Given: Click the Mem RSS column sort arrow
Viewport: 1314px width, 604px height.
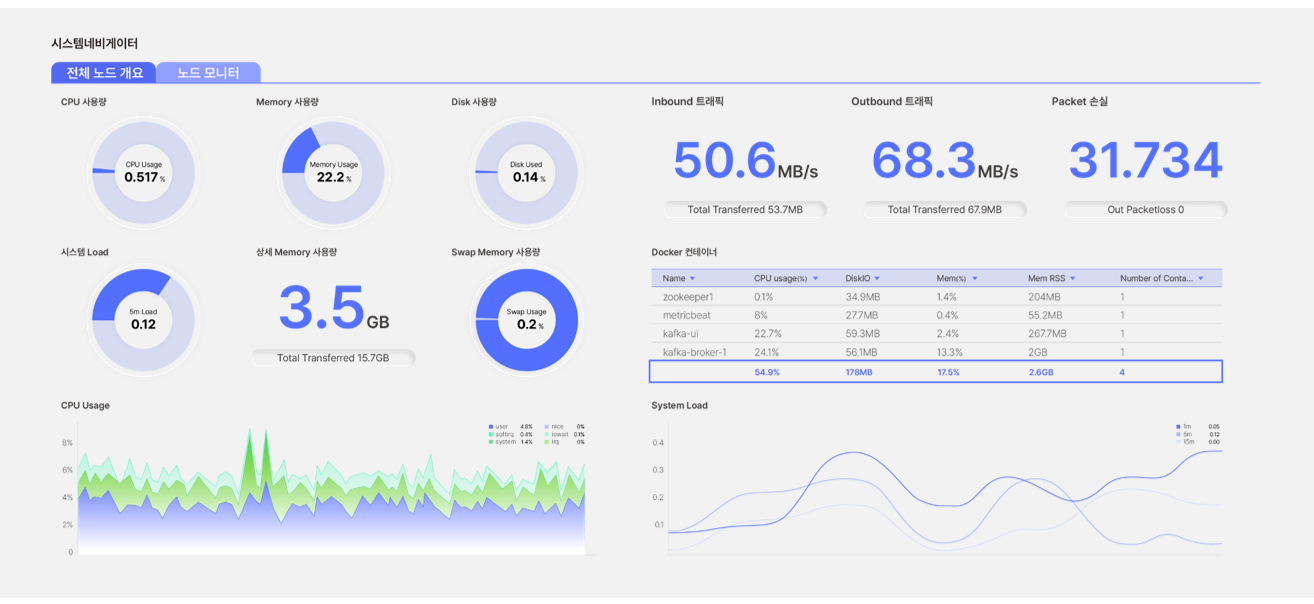Looking at the screenshot, I should click(1071, 278).
